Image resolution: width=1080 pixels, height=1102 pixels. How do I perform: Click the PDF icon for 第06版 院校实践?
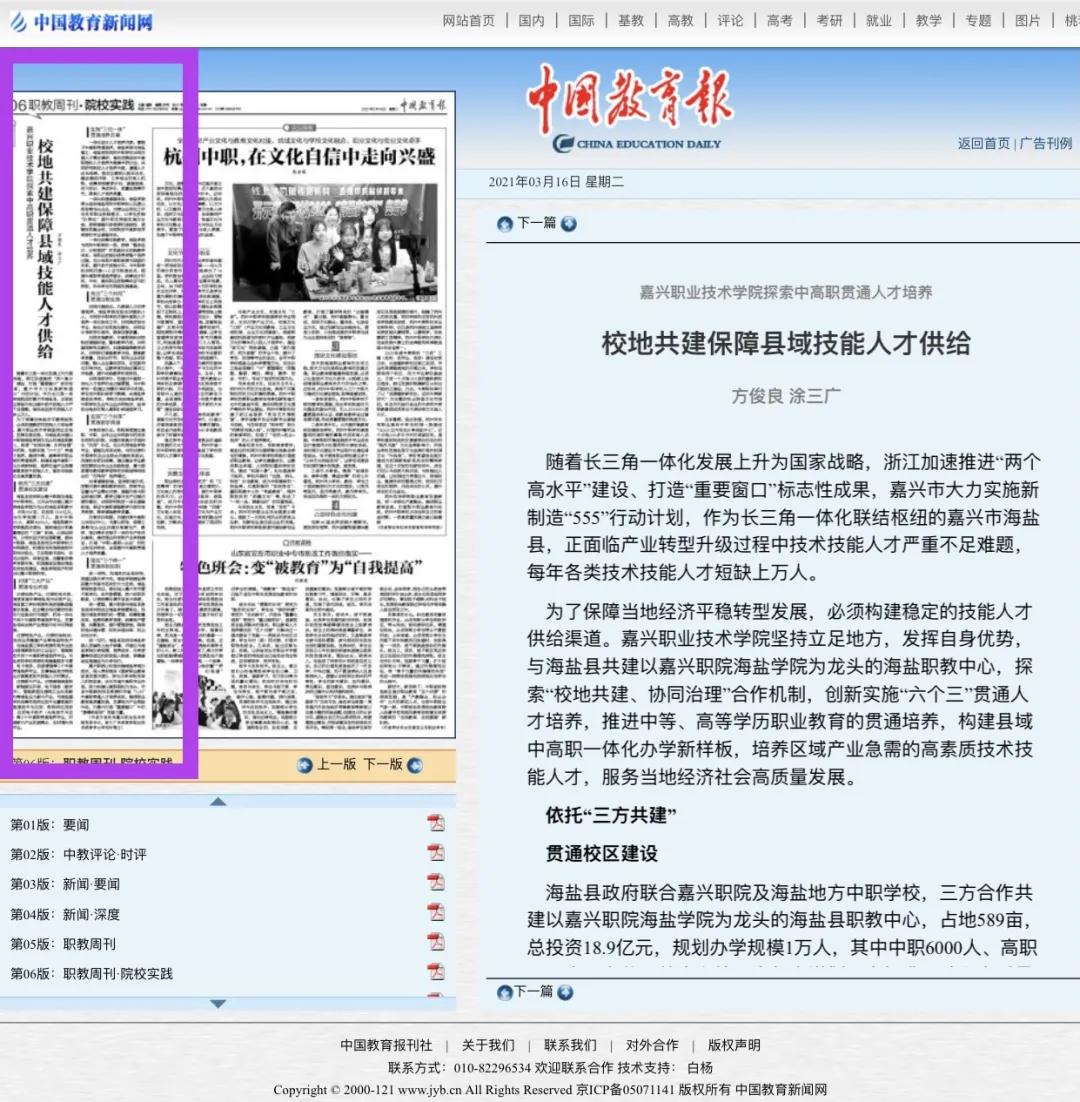(436, 972)
